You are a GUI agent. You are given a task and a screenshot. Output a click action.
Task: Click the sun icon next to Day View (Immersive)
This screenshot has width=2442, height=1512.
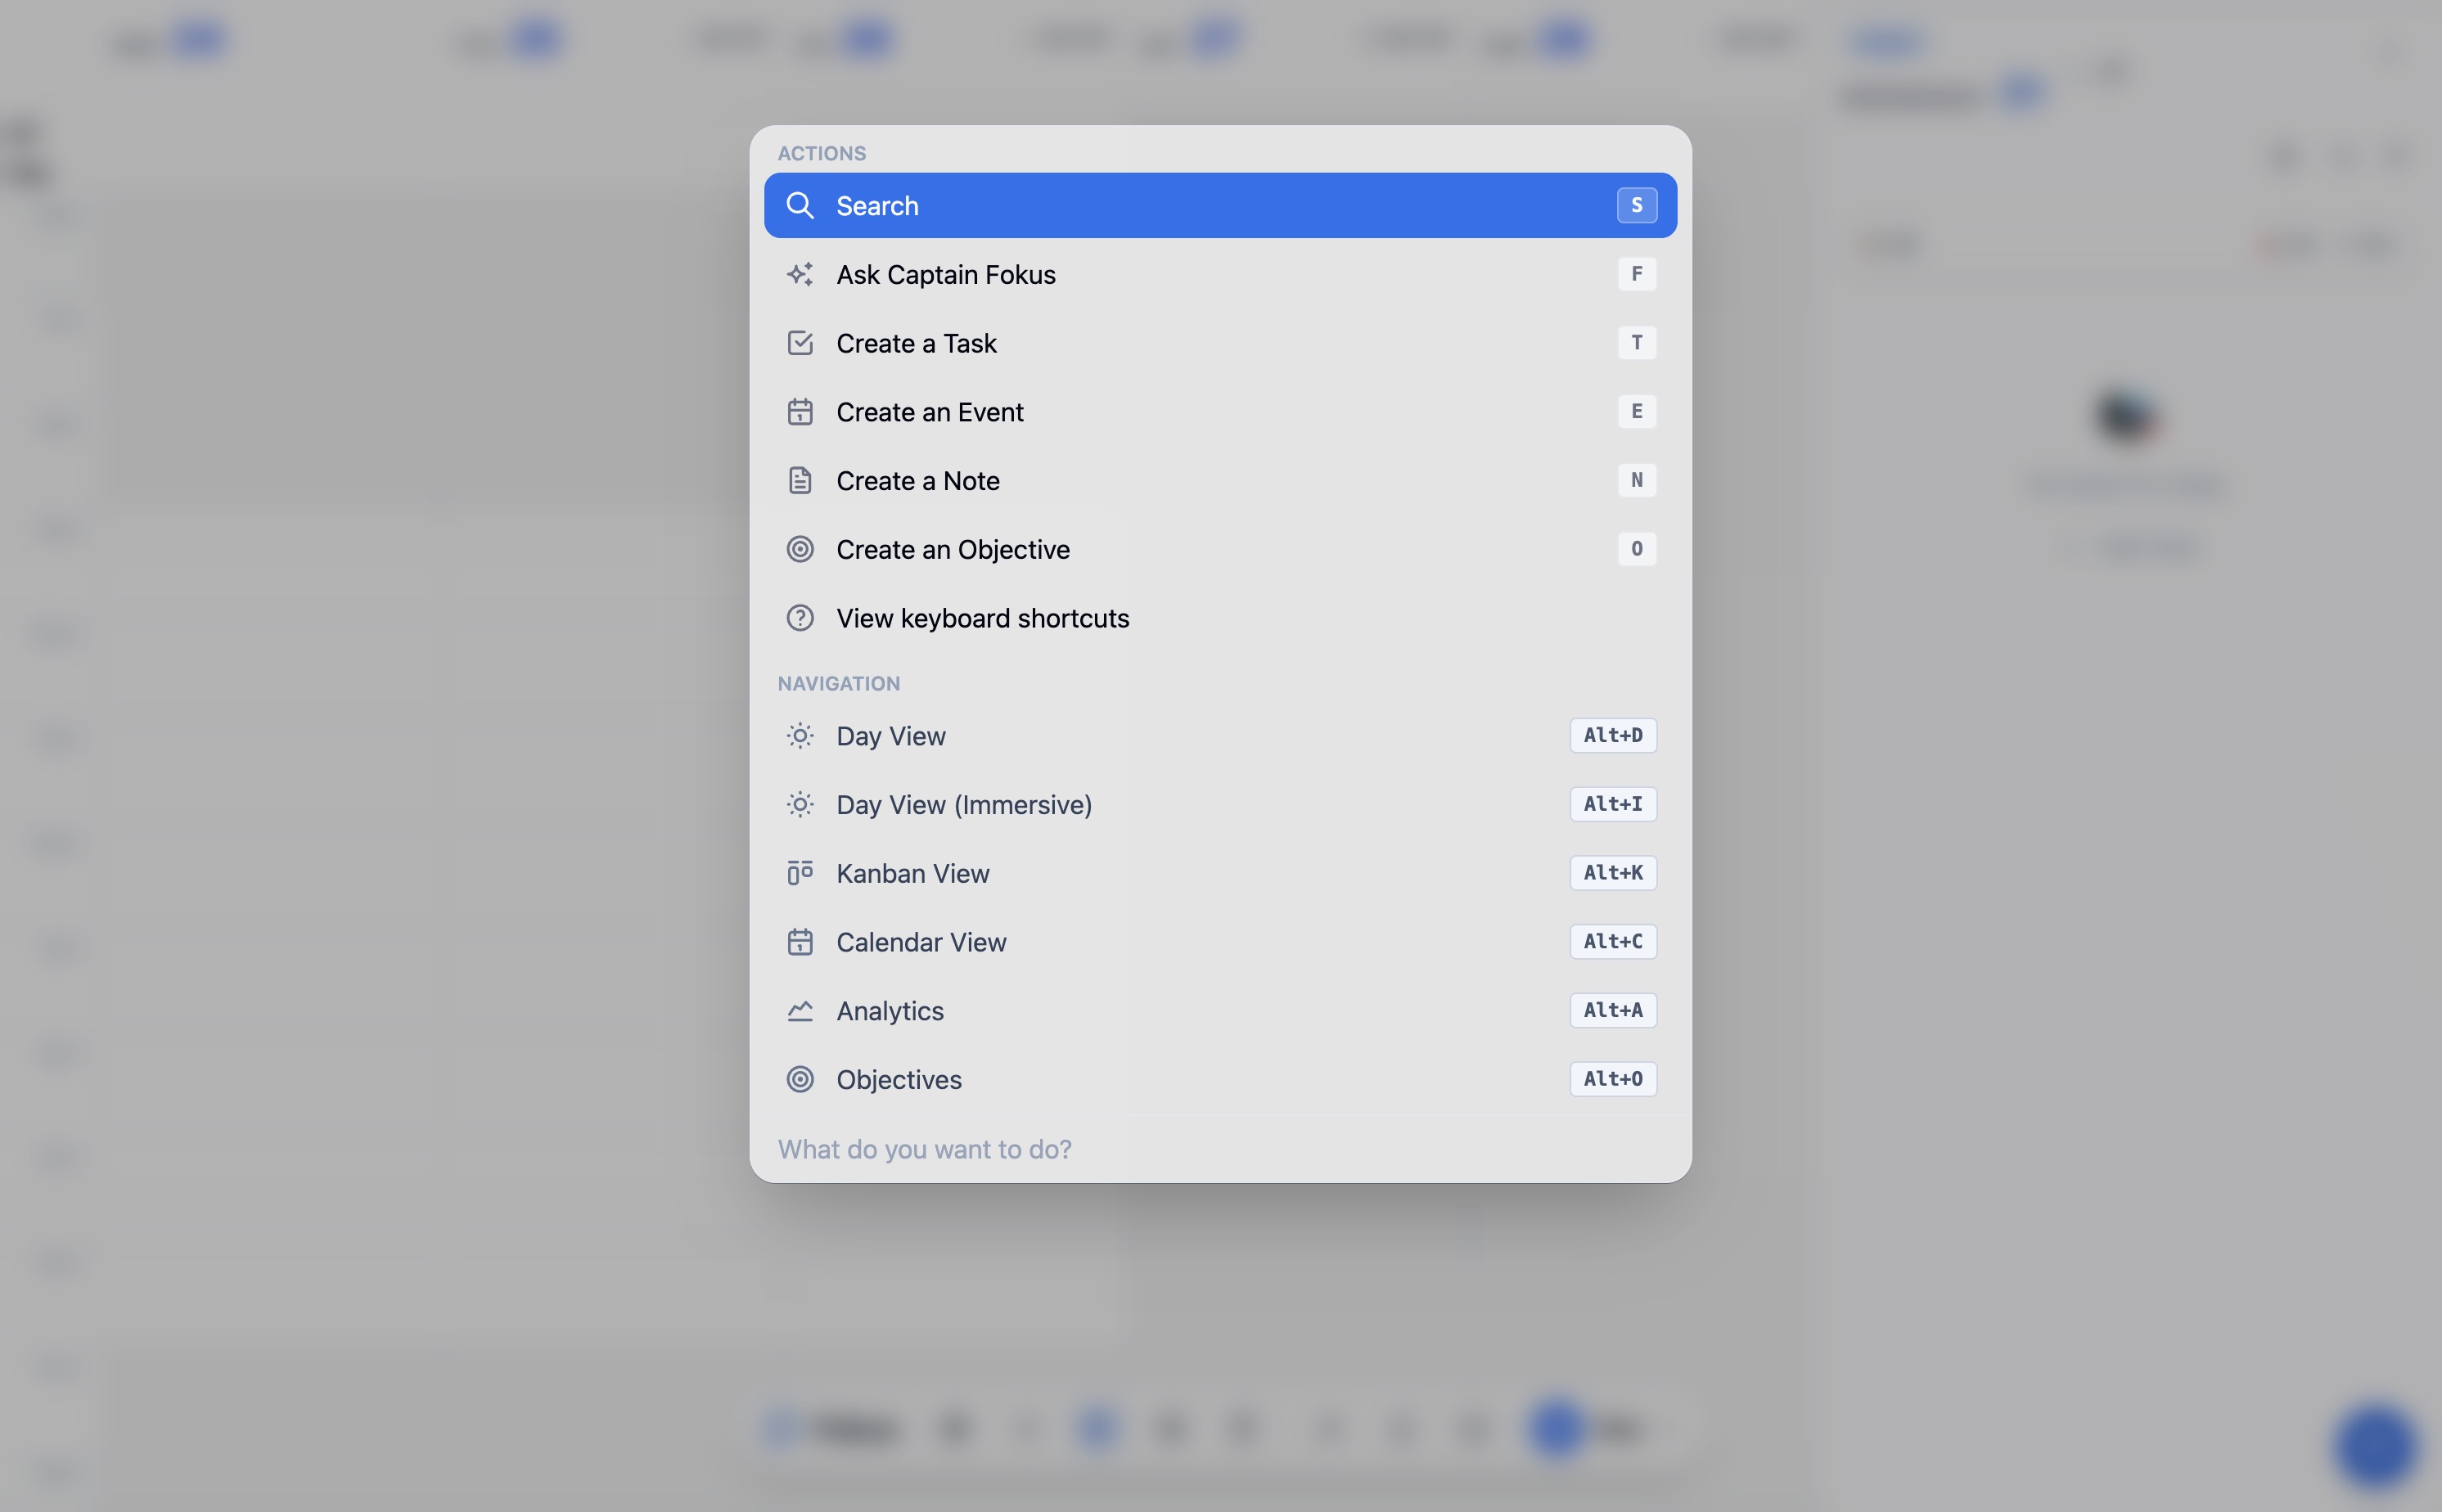point(799,805)
